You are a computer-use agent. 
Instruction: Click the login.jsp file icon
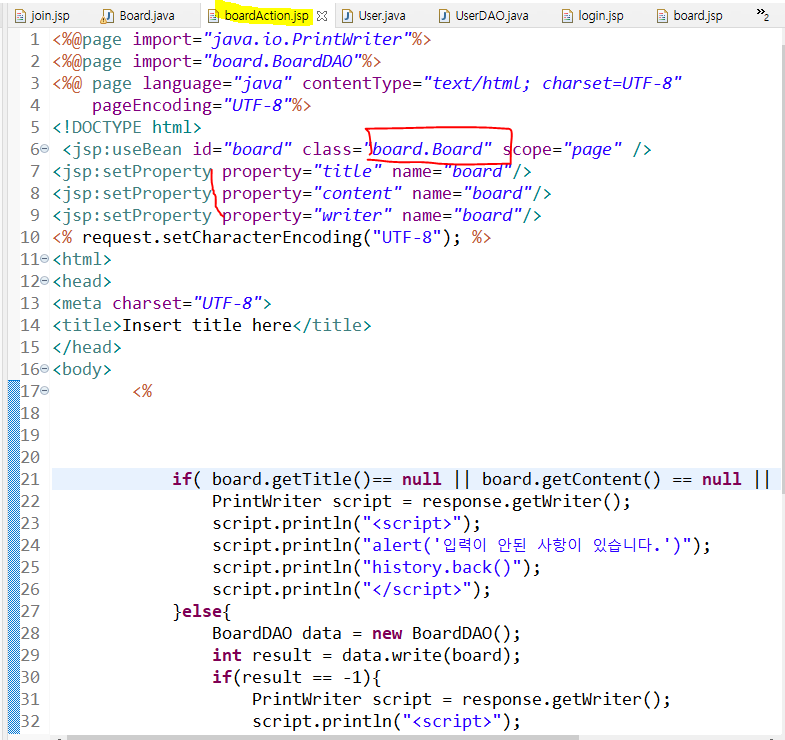click(567, 17)
